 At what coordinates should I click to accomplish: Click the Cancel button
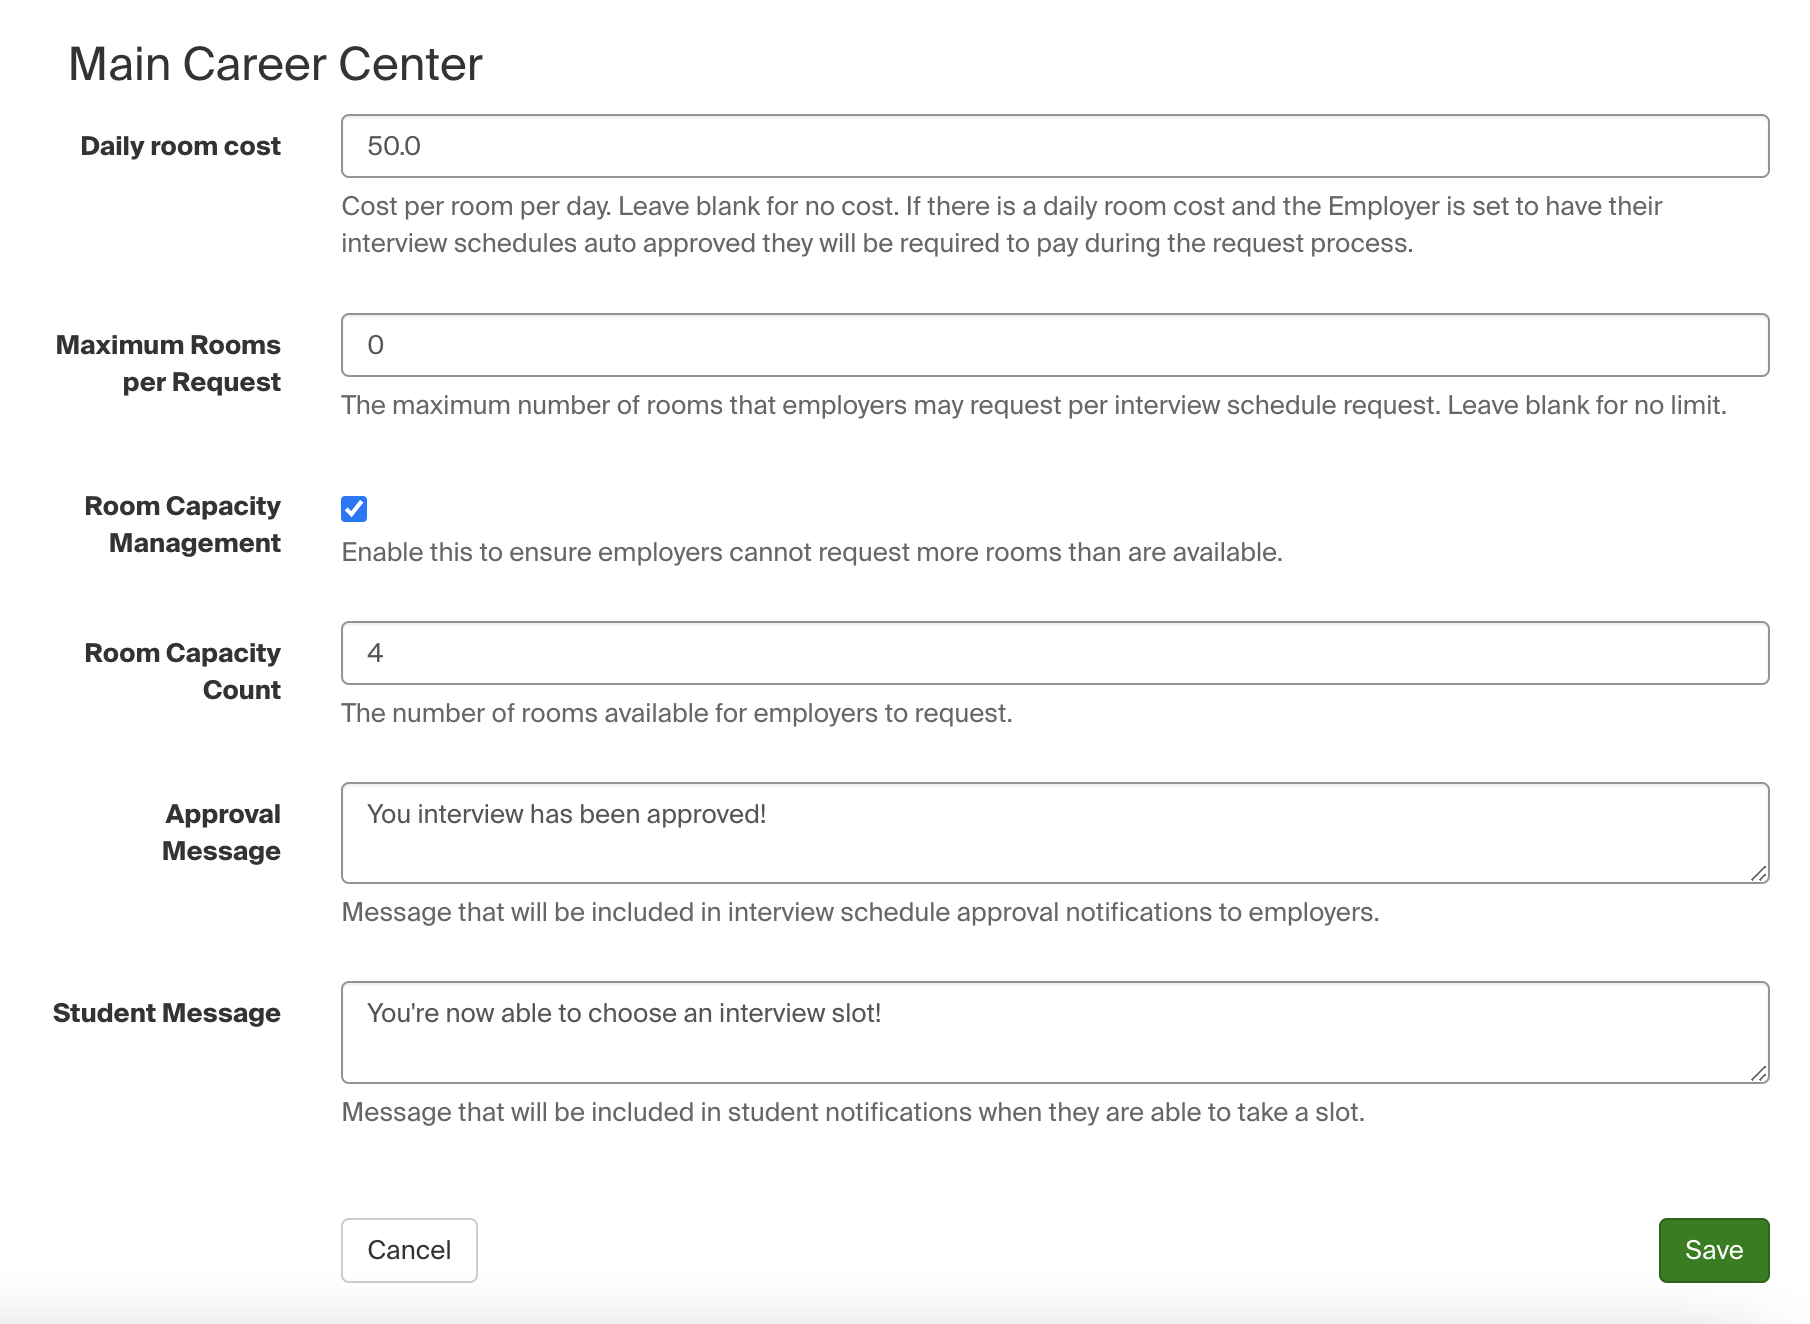(x=409, y=1250)
